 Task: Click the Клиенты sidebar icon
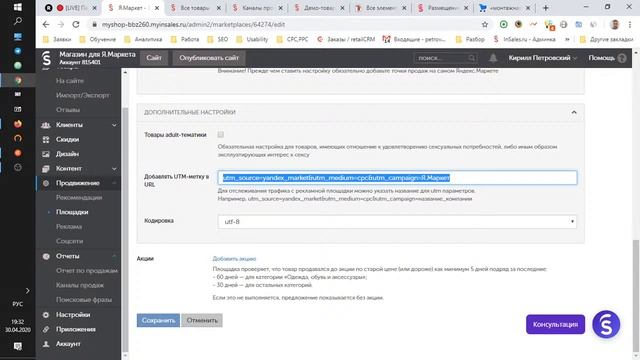tap(46, 125)
